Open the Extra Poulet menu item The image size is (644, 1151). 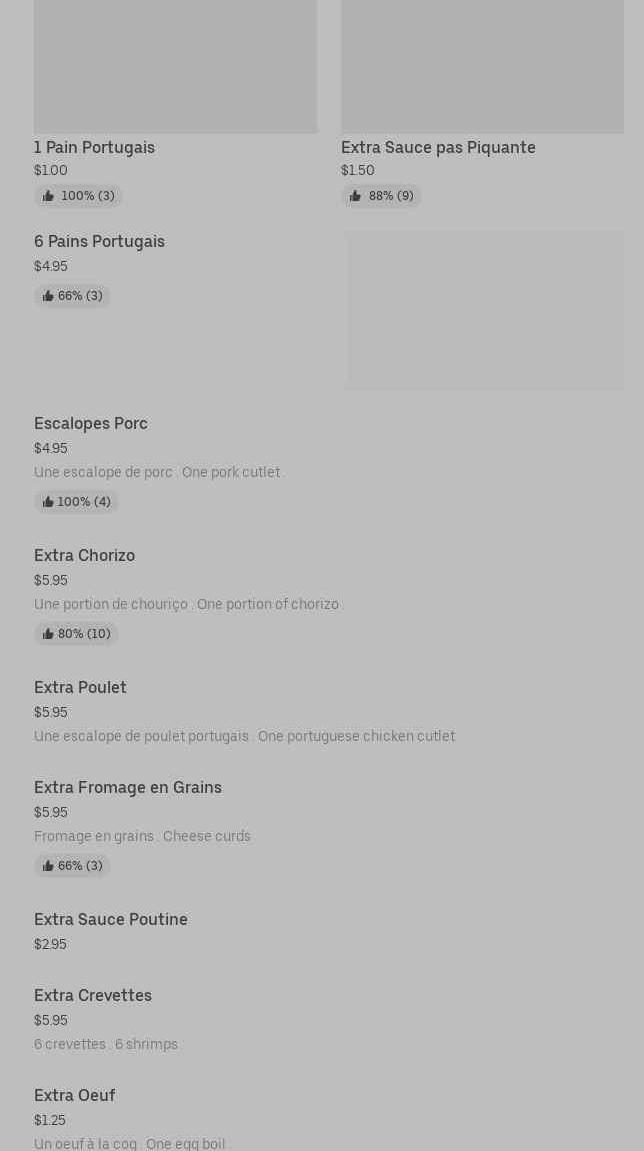[81, 688]
